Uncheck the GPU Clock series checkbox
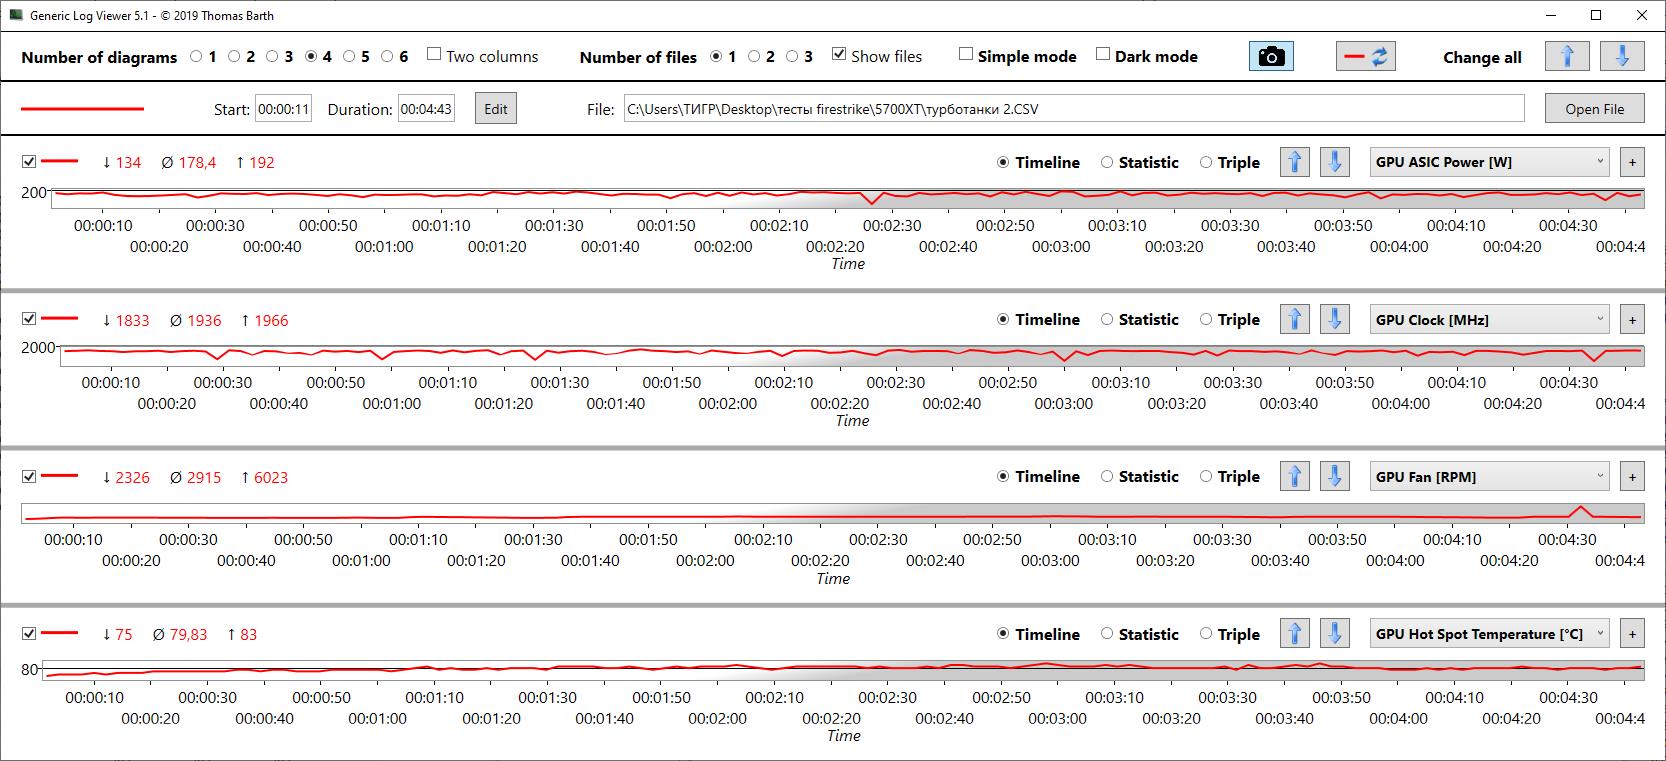This screenshot has height=761, width=1666. [29, 318]
